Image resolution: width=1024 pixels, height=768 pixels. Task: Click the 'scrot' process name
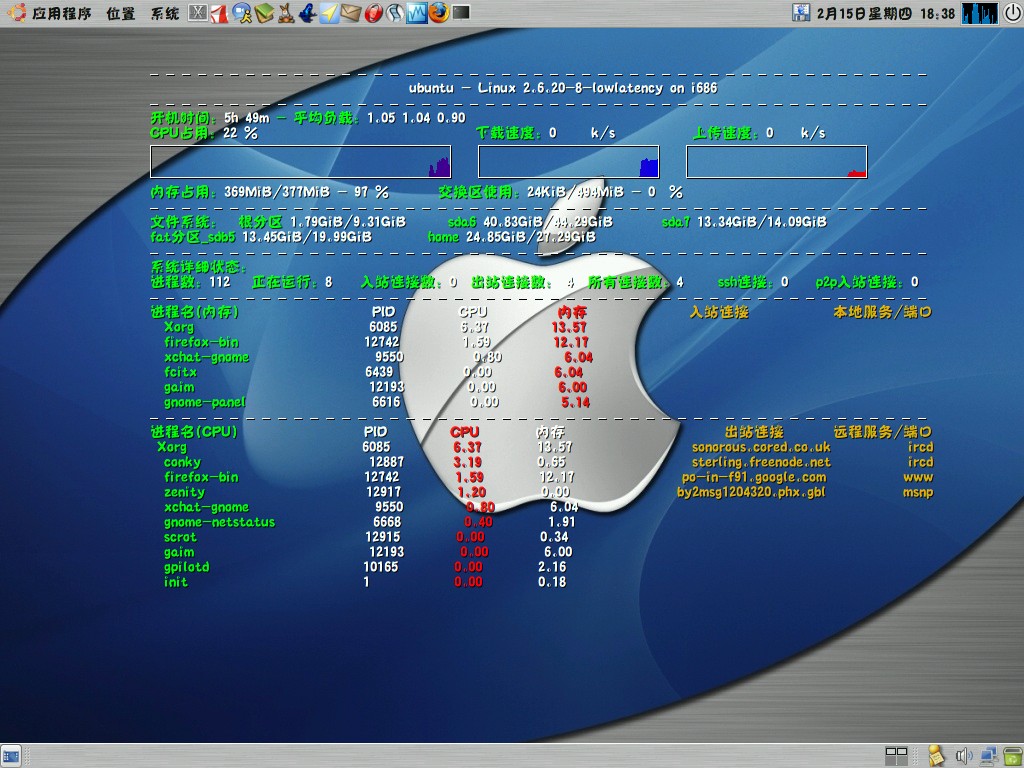point(180,537)
